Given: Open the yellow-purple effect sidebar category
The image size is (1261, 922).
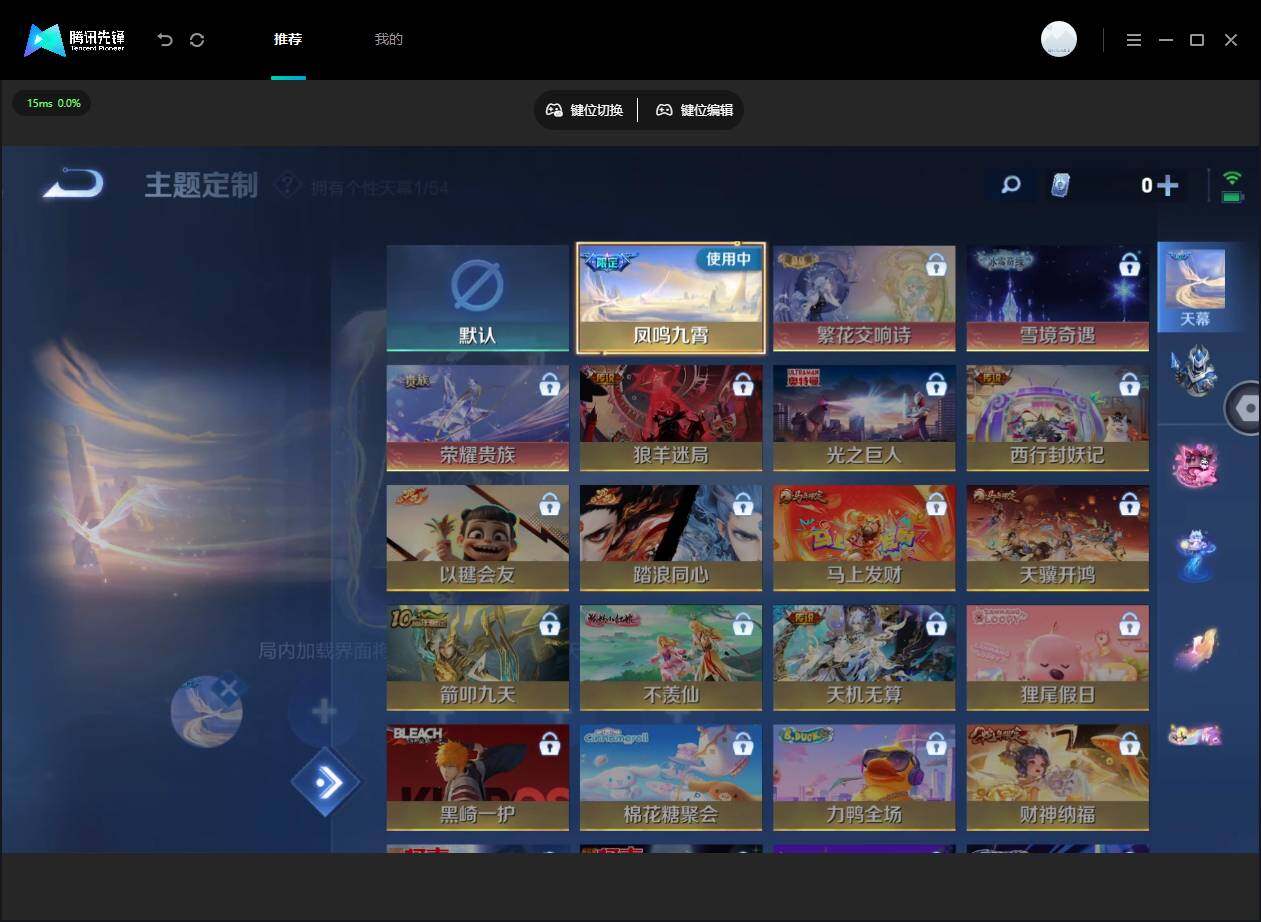Looking at the screenshot, I should tap(1195, 735).
